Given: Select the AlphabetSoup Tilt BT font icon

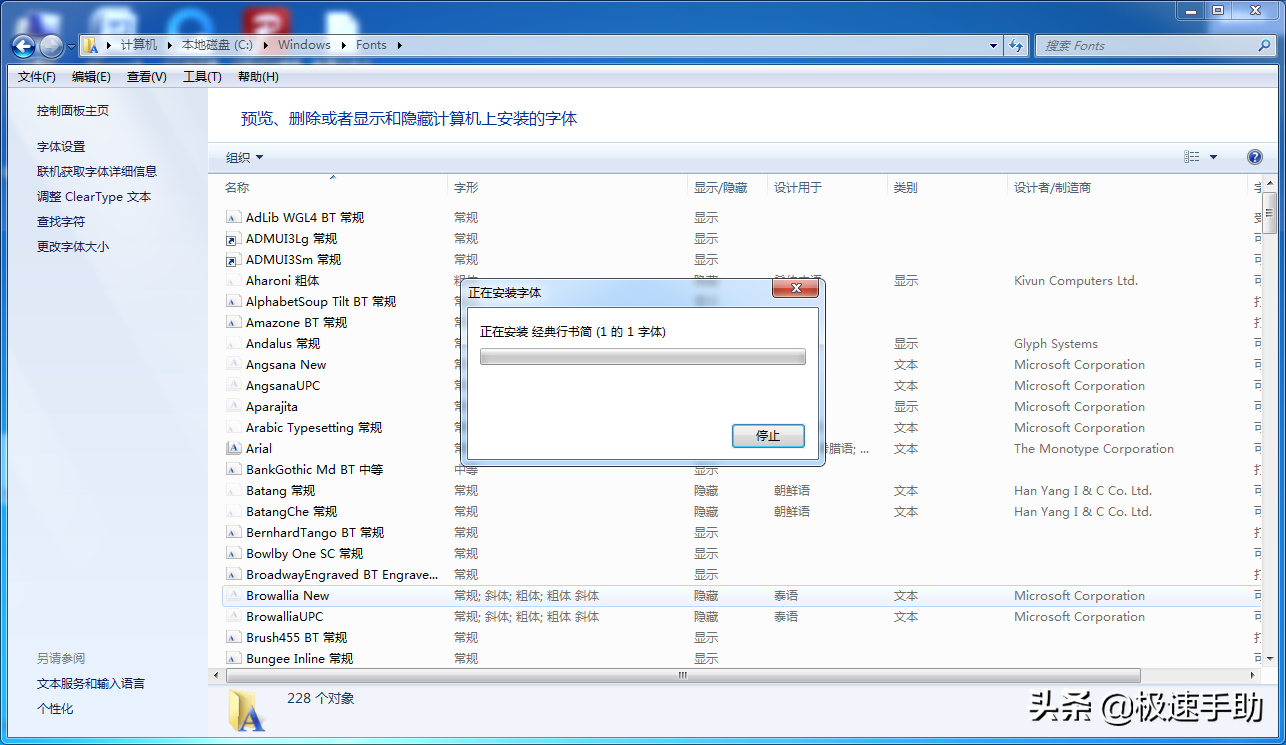Looking at the screenshot, I should (233, 301).
